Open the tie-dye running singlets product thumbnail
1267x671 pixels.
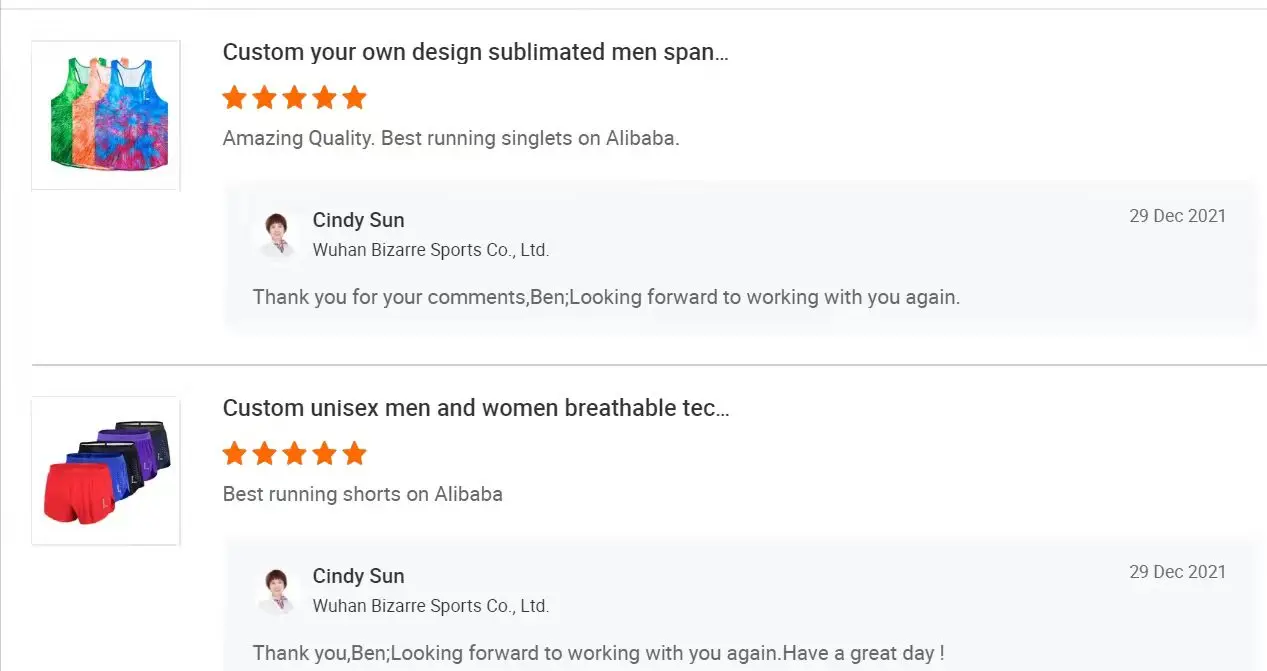tap(106, 115)
